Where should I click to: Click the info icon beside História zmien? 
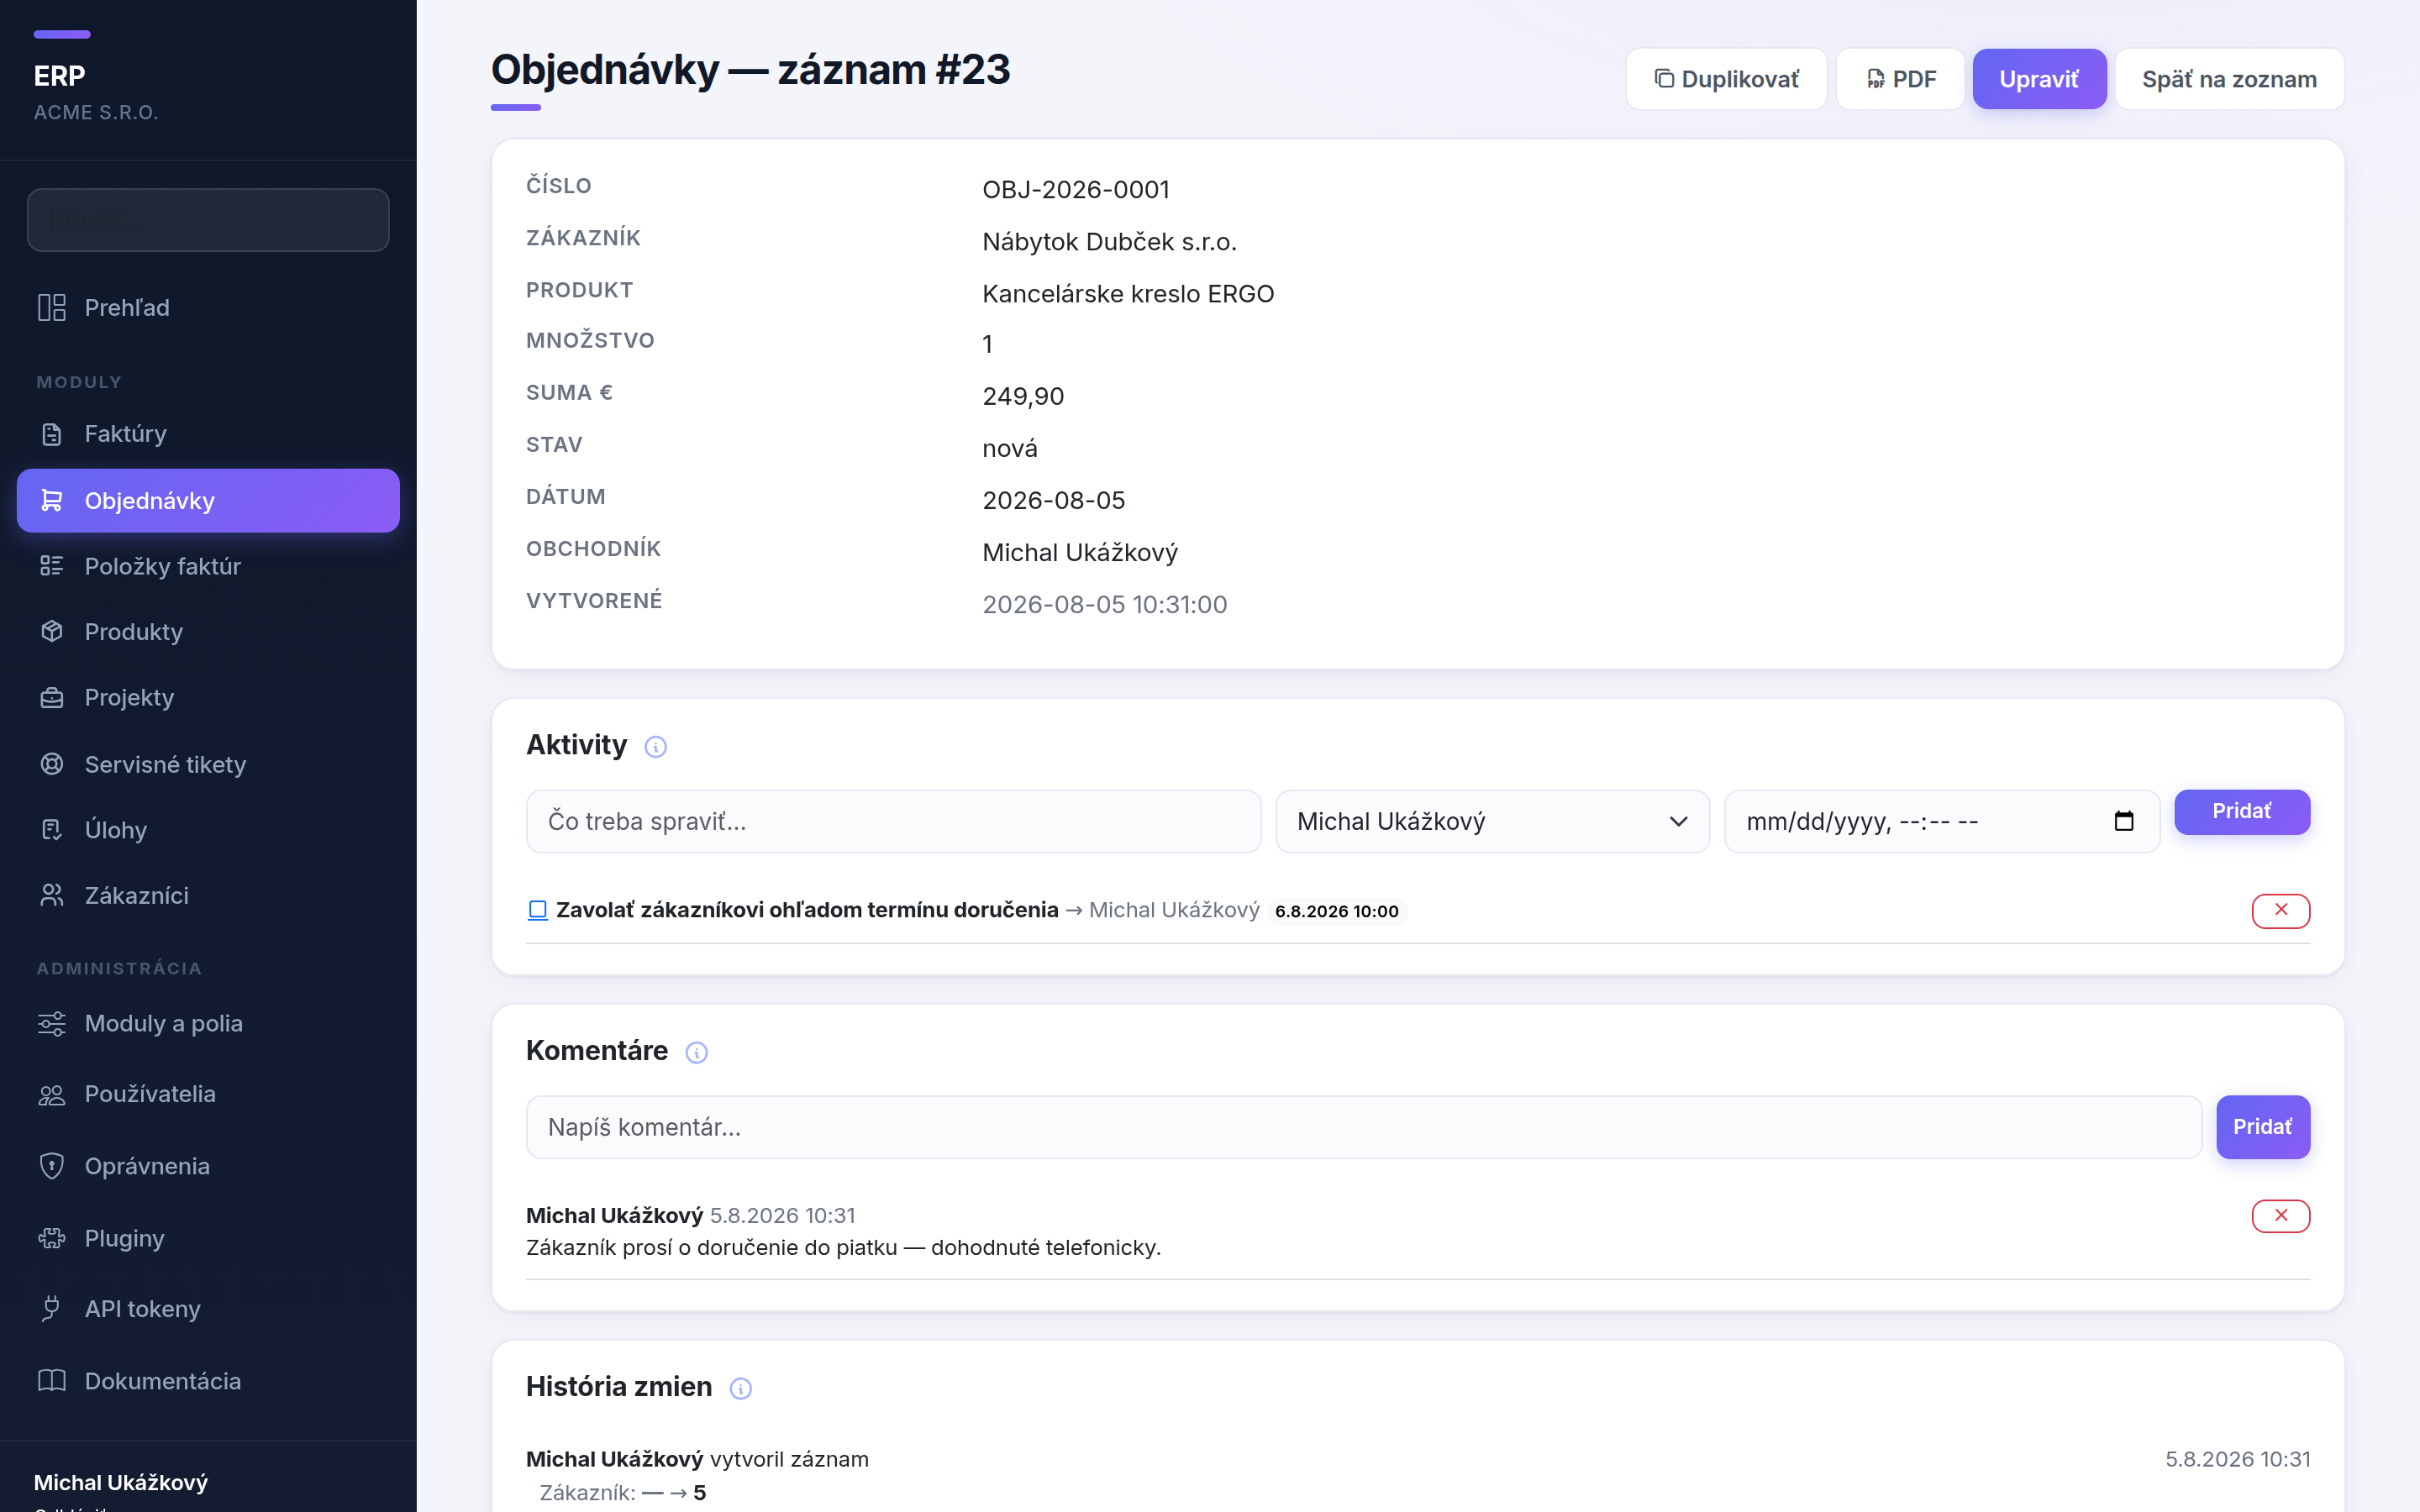[740, 1389]
